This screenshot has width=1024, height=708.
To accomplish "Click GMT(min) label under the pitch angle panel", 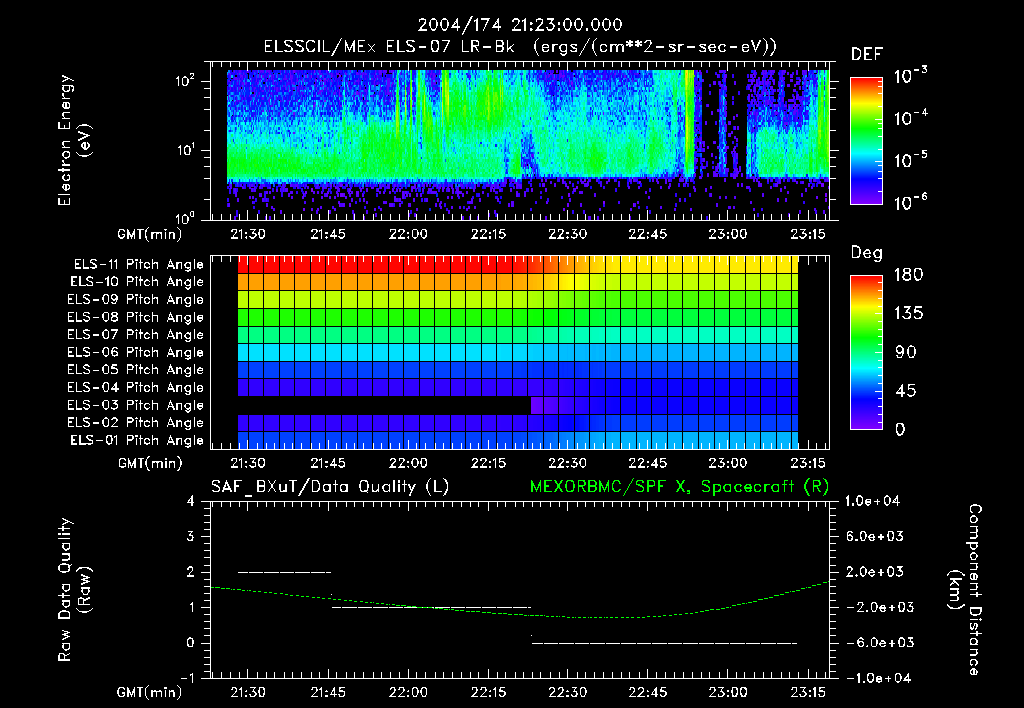I will [150, 463].
